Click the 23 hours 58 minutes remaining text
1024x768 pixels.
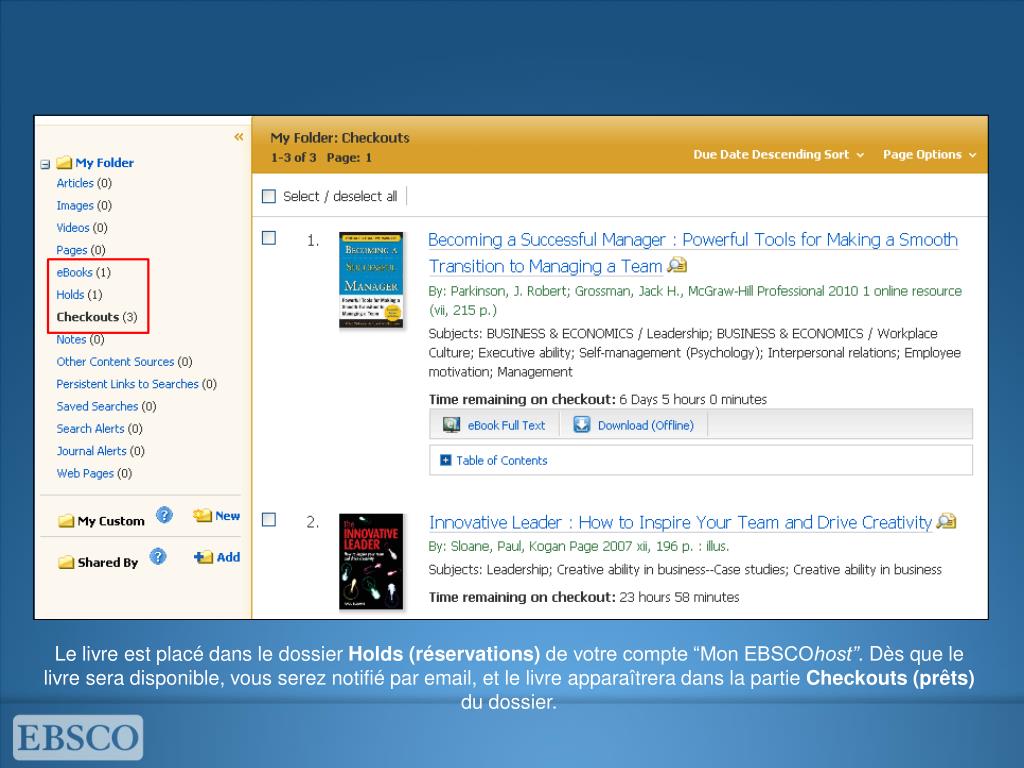click(679, 597)
